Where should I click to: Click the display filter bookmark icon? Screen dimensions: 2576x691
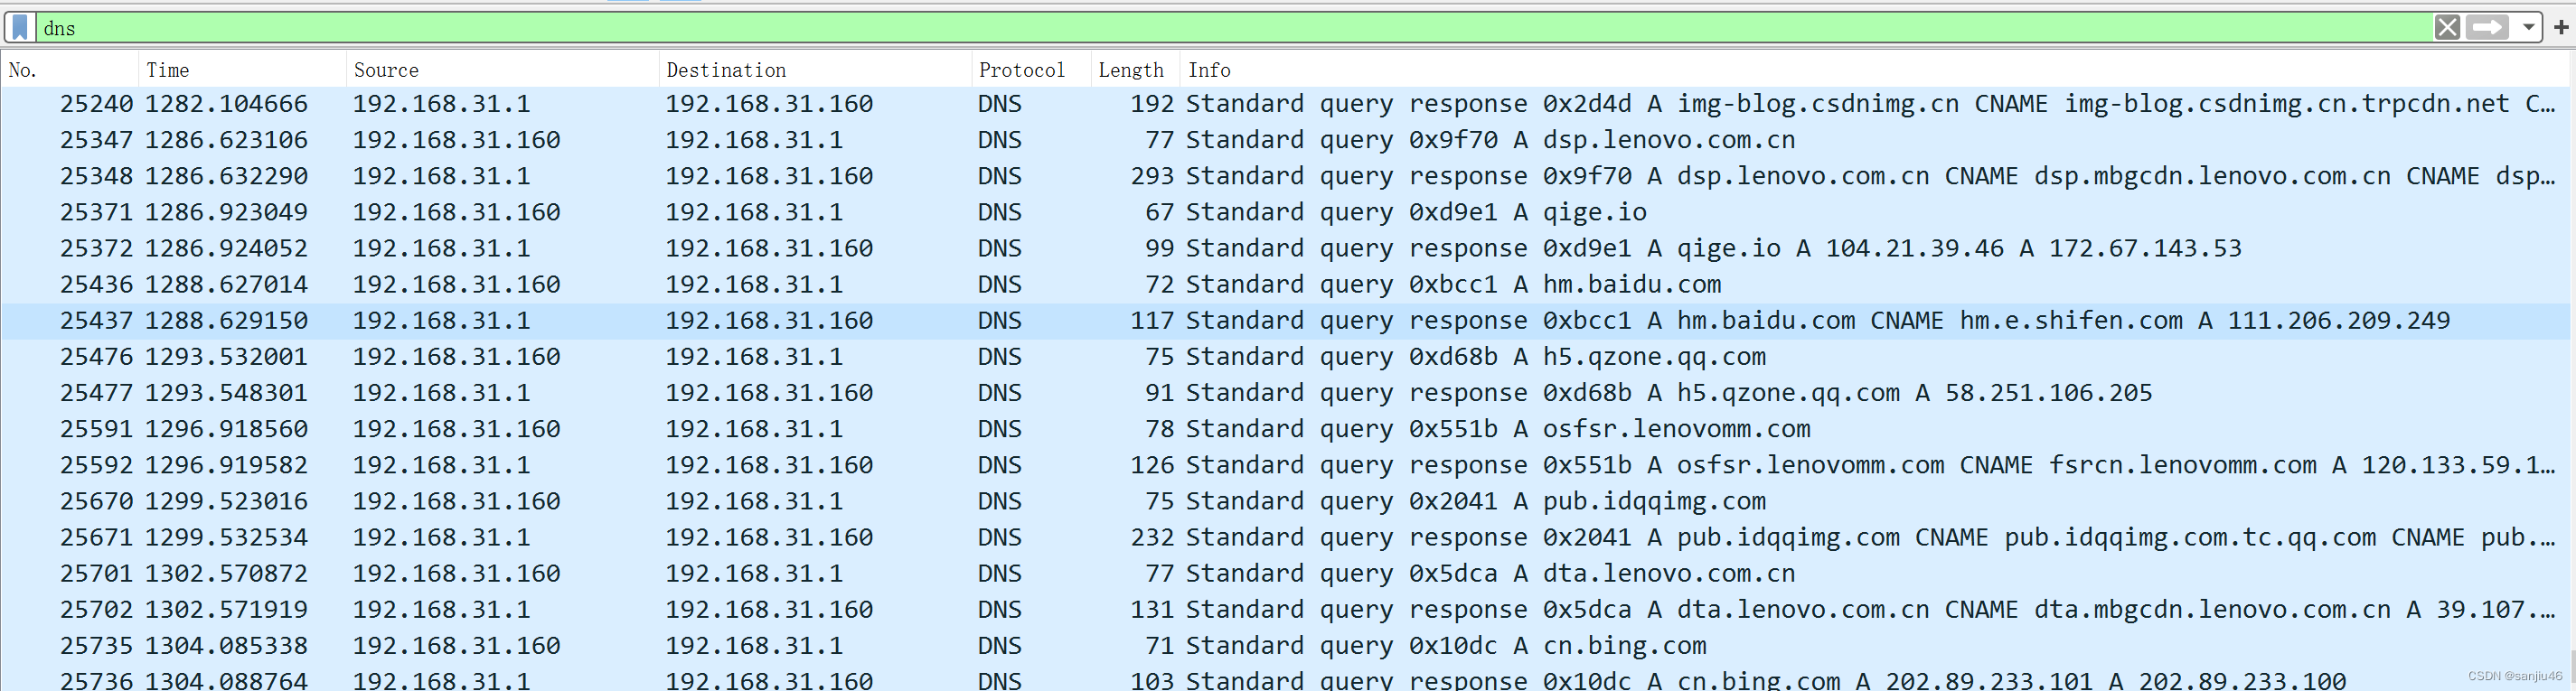click(20, 28)
